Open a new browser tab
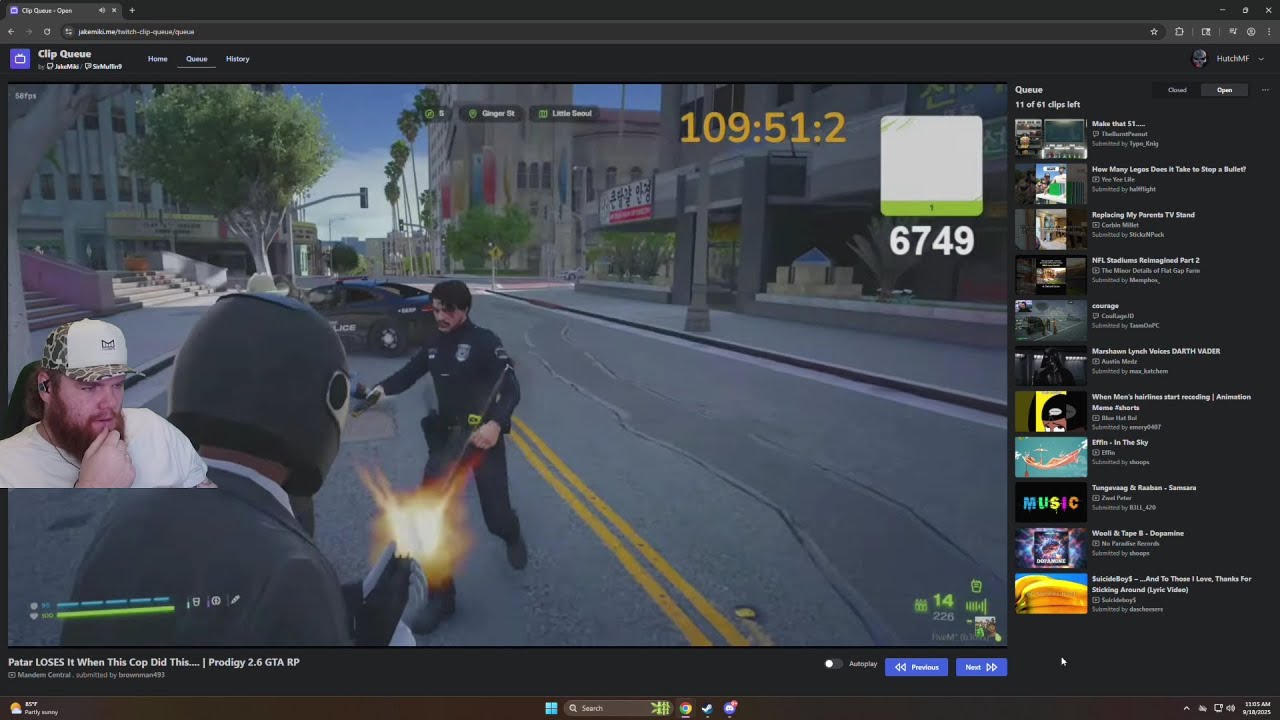This screenshot has width=1280, height=720. coord(132,10)
